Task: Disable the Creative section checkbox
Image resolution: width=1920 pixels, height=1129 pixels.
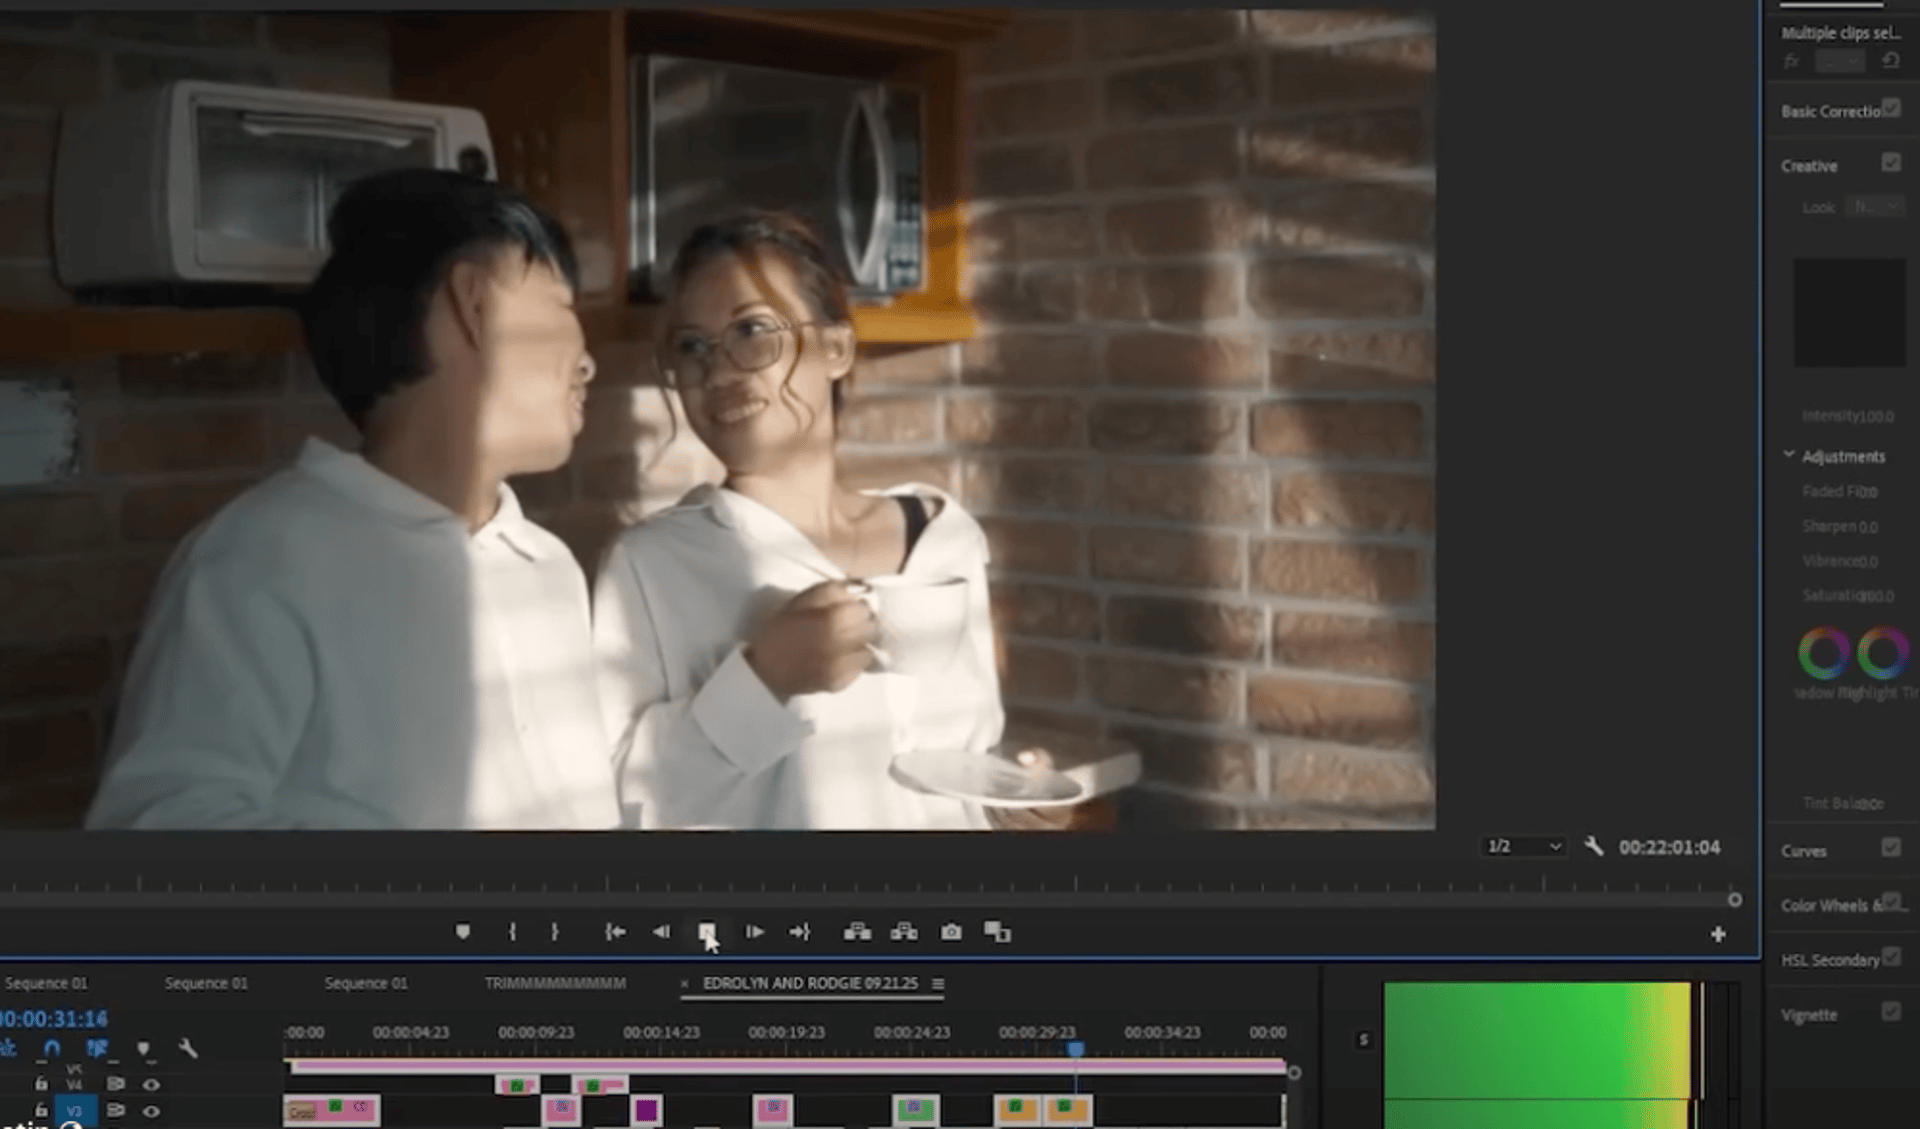Action: [x=1890, y=163]
